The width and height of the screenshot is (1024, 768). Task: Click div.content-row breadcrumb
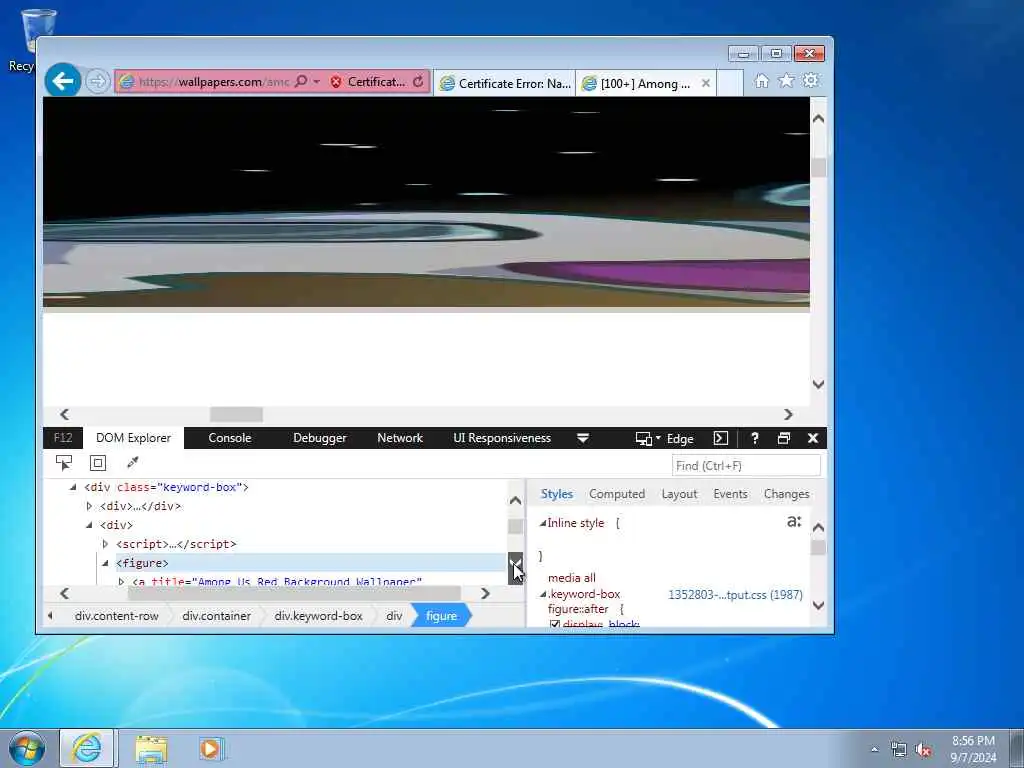[116, 616]
